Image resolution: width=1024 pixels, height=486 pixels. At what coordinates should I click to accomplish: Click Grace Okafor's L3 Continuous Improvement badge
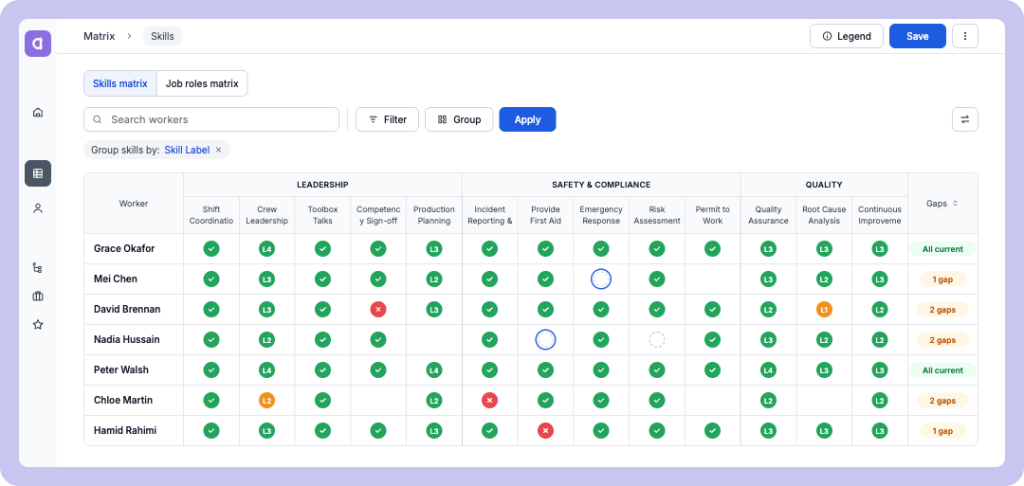pos(880,249)
